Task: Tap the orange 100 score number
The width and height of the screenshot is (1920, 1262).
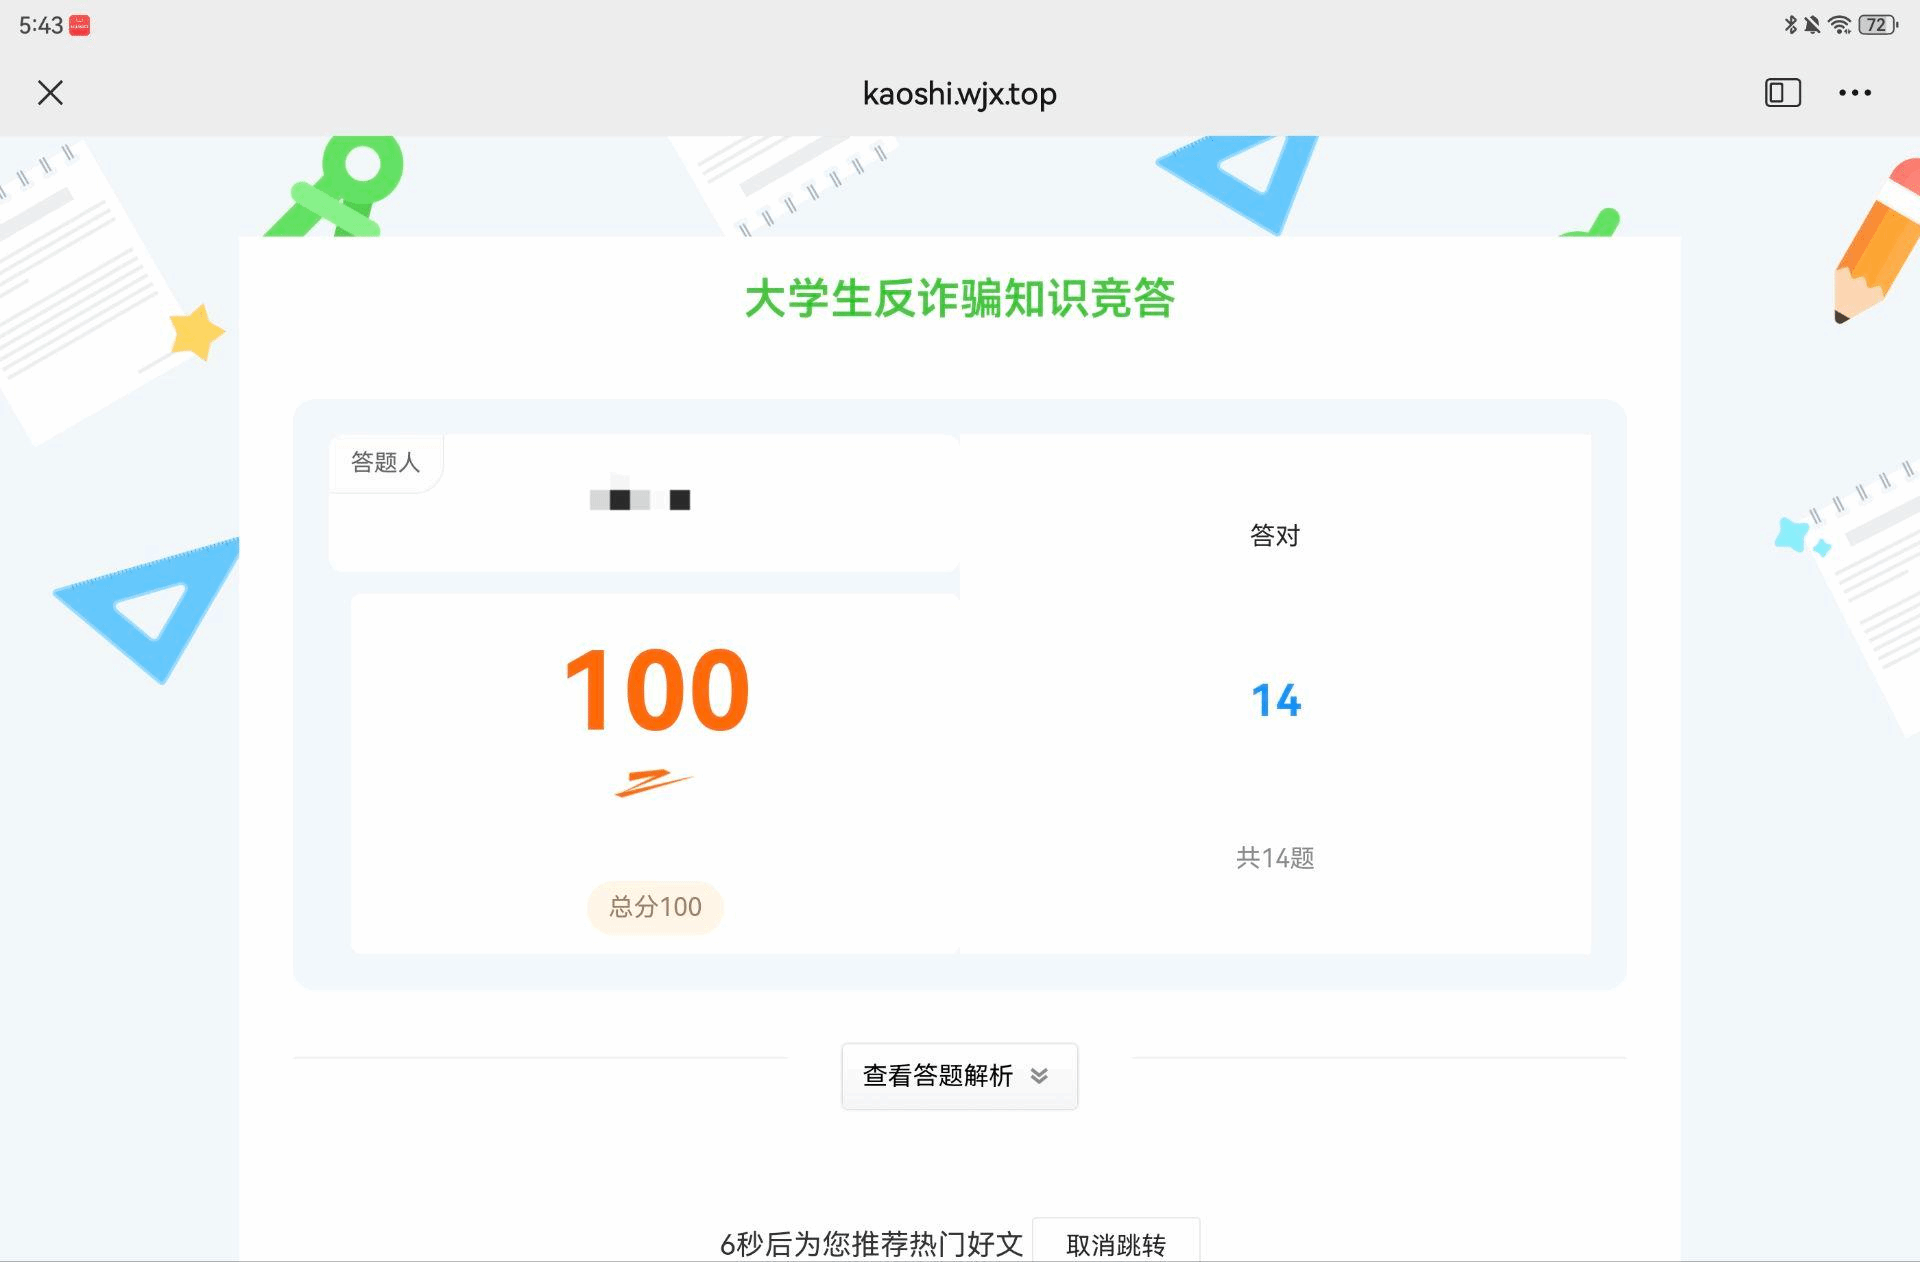Action: (x=656, y=690)
